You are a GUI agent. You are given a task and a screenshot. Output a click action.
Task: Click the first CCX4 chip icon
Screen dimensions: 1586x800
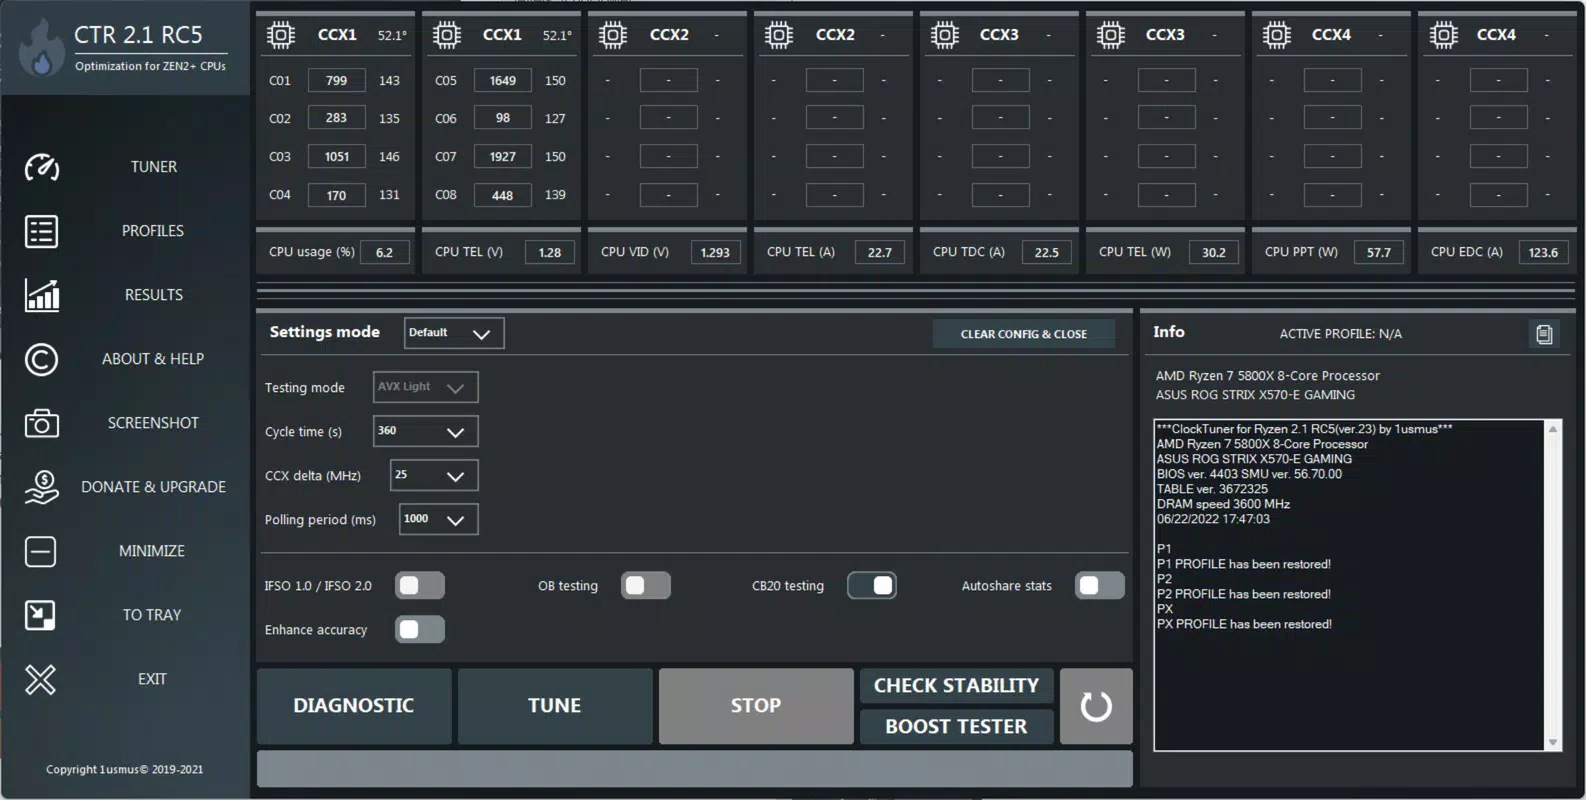pos(1277,35)
